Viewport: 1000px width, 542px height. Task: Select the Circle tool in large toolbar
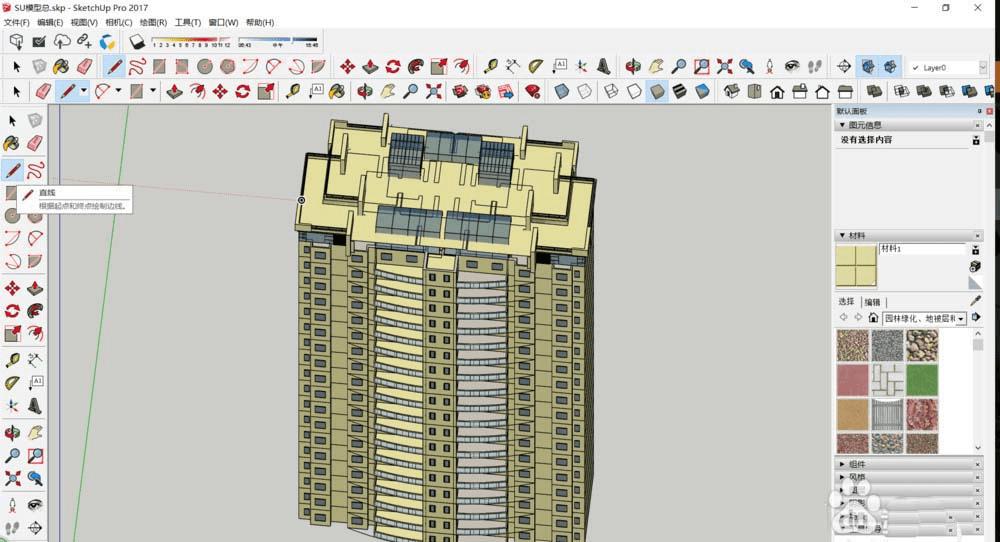[x=205, y=66]
